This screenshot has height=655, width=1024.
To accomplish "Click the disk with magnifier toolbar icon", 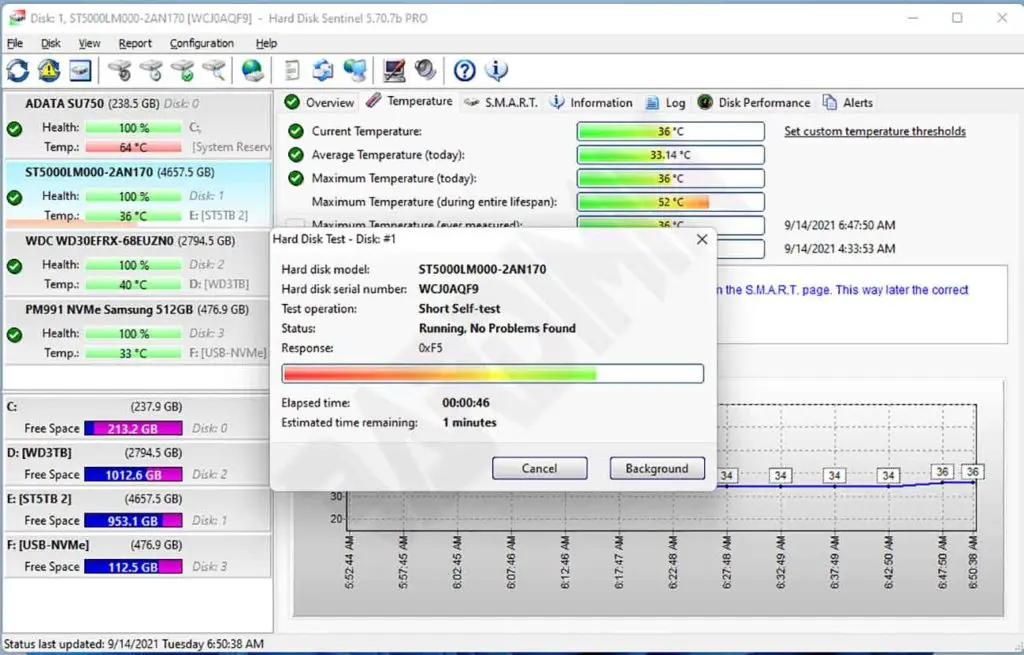I will 214,70.
